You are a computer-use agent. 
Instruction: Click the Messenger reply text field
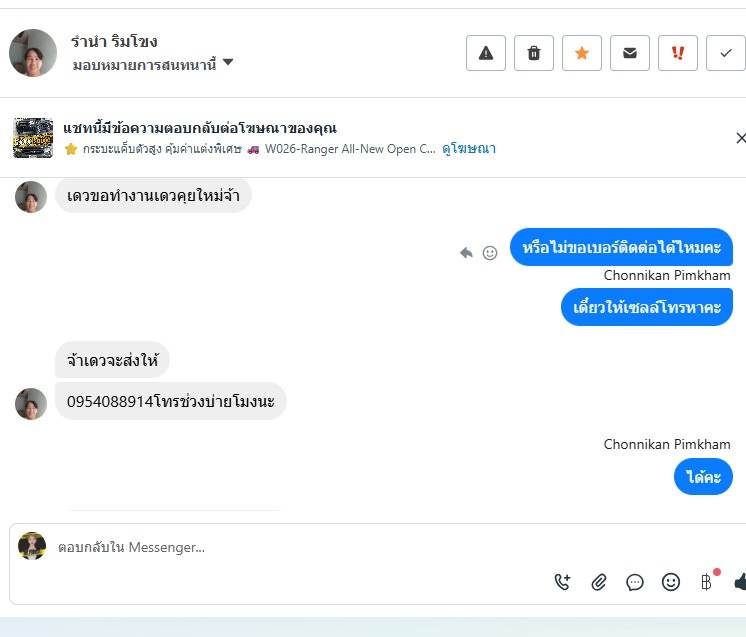(300, 547)
